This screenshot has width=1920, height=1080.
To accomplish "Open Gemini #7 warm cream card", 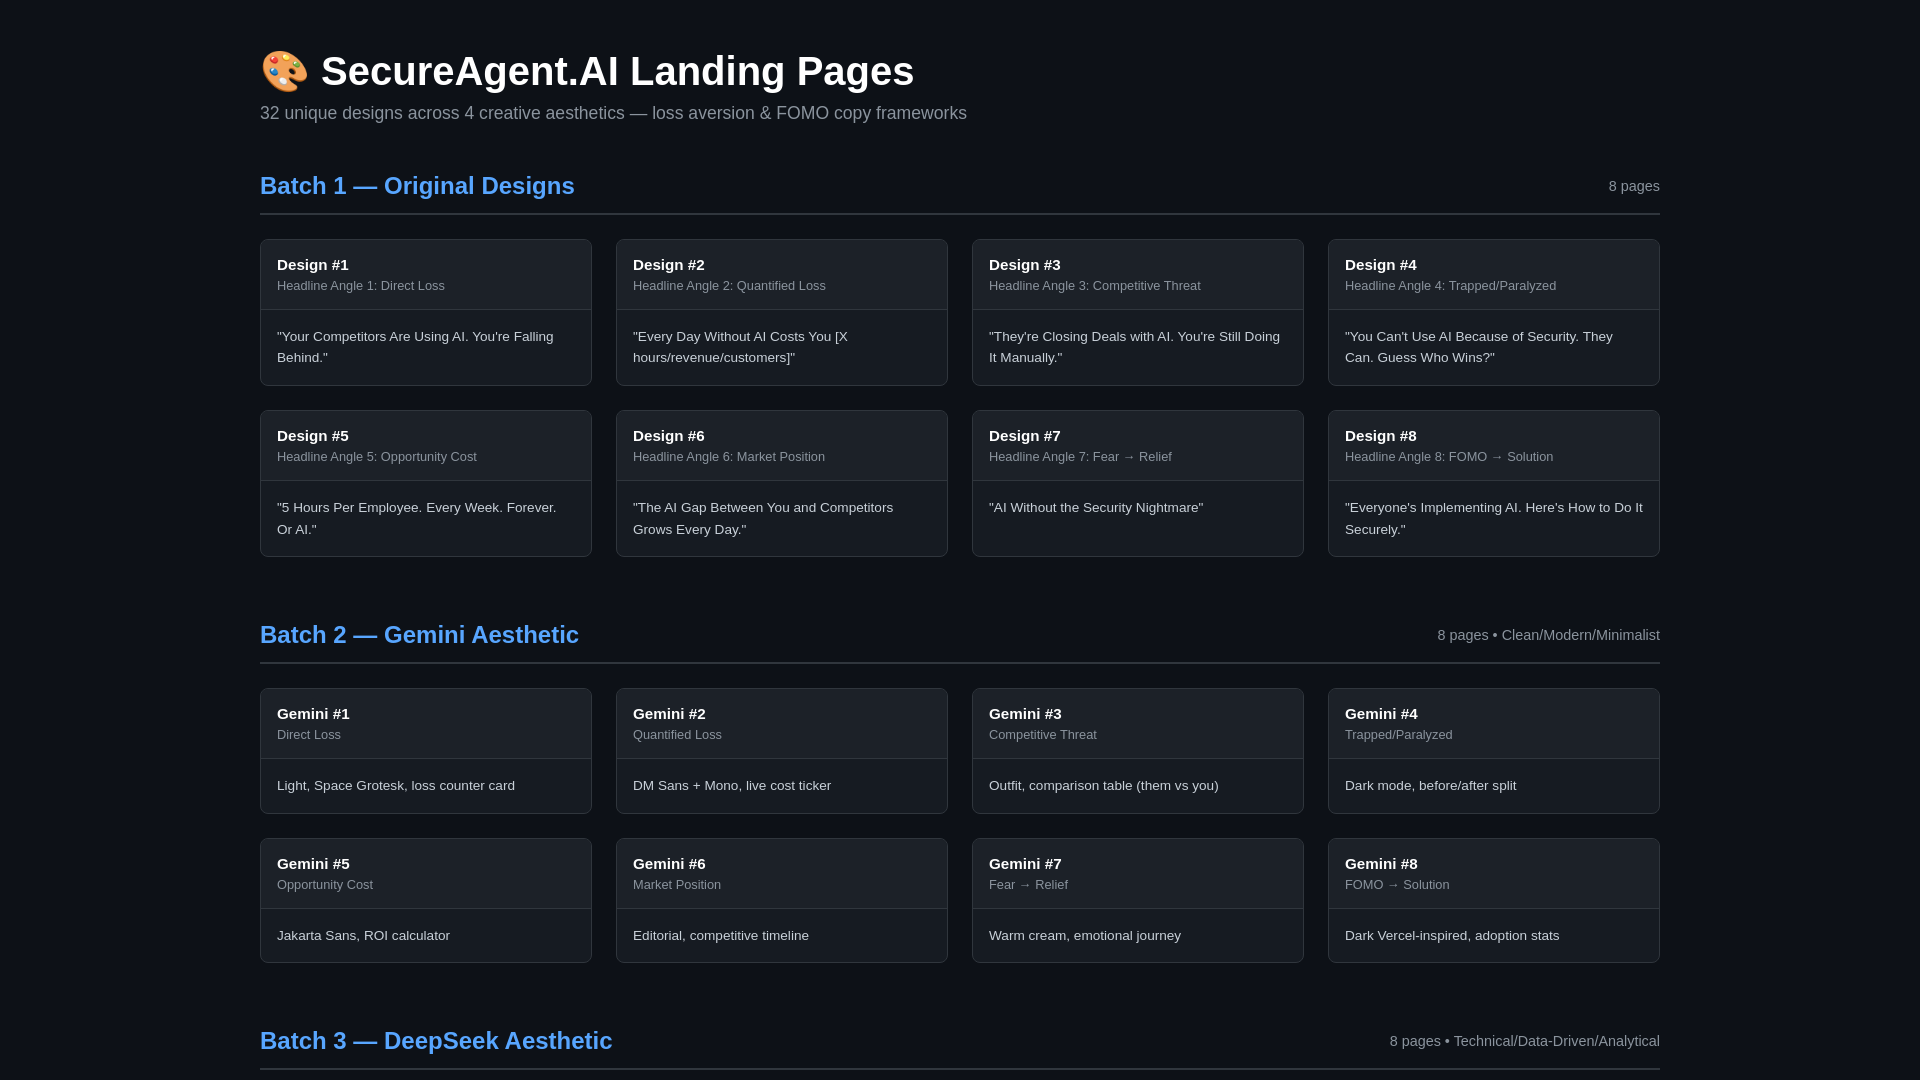I will pyautogui.click(x=1137, y=900).
